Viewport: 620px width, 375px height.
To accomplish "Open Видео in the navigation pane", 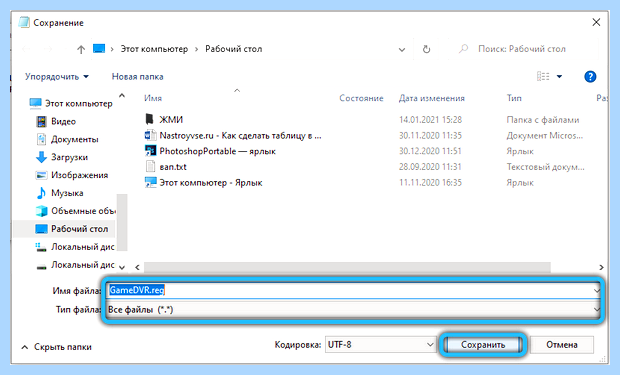I will [x=63, y=121].
